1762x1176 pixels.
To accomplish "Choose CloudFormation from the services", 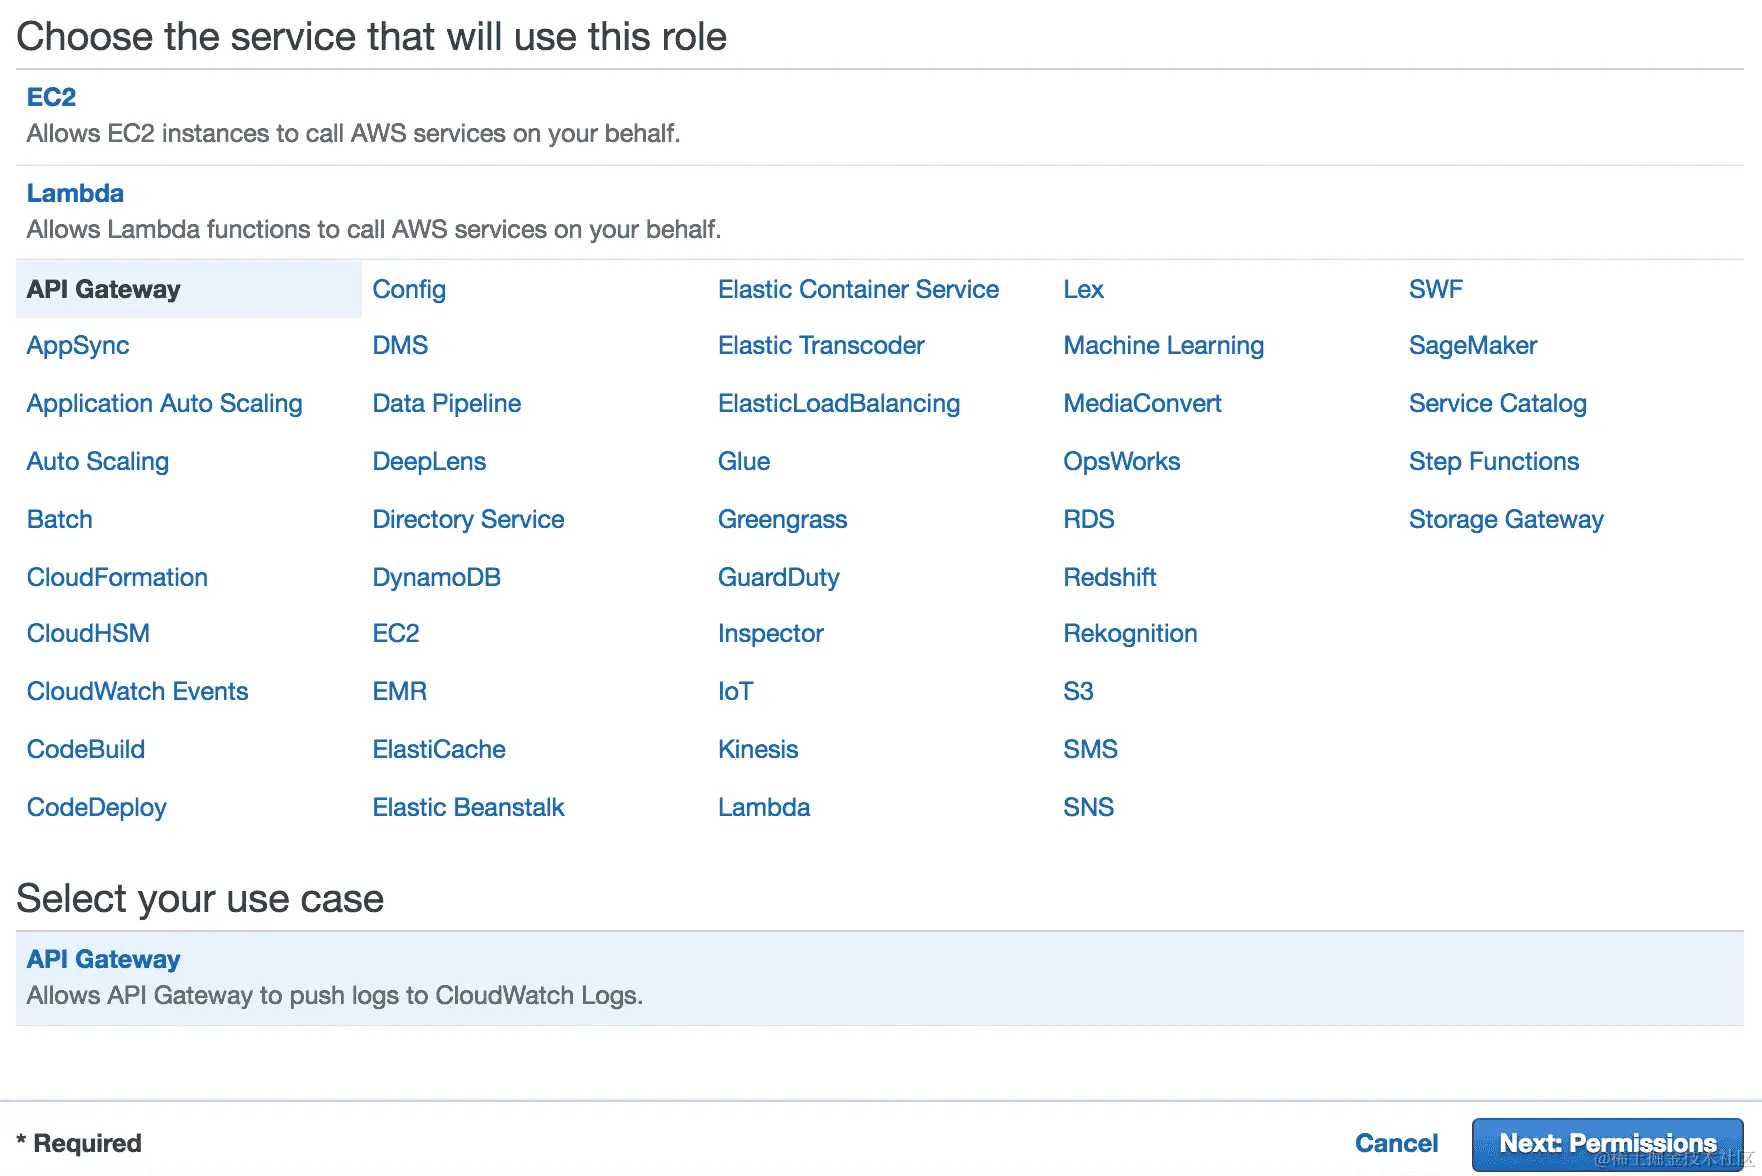I will click(117, 577).
